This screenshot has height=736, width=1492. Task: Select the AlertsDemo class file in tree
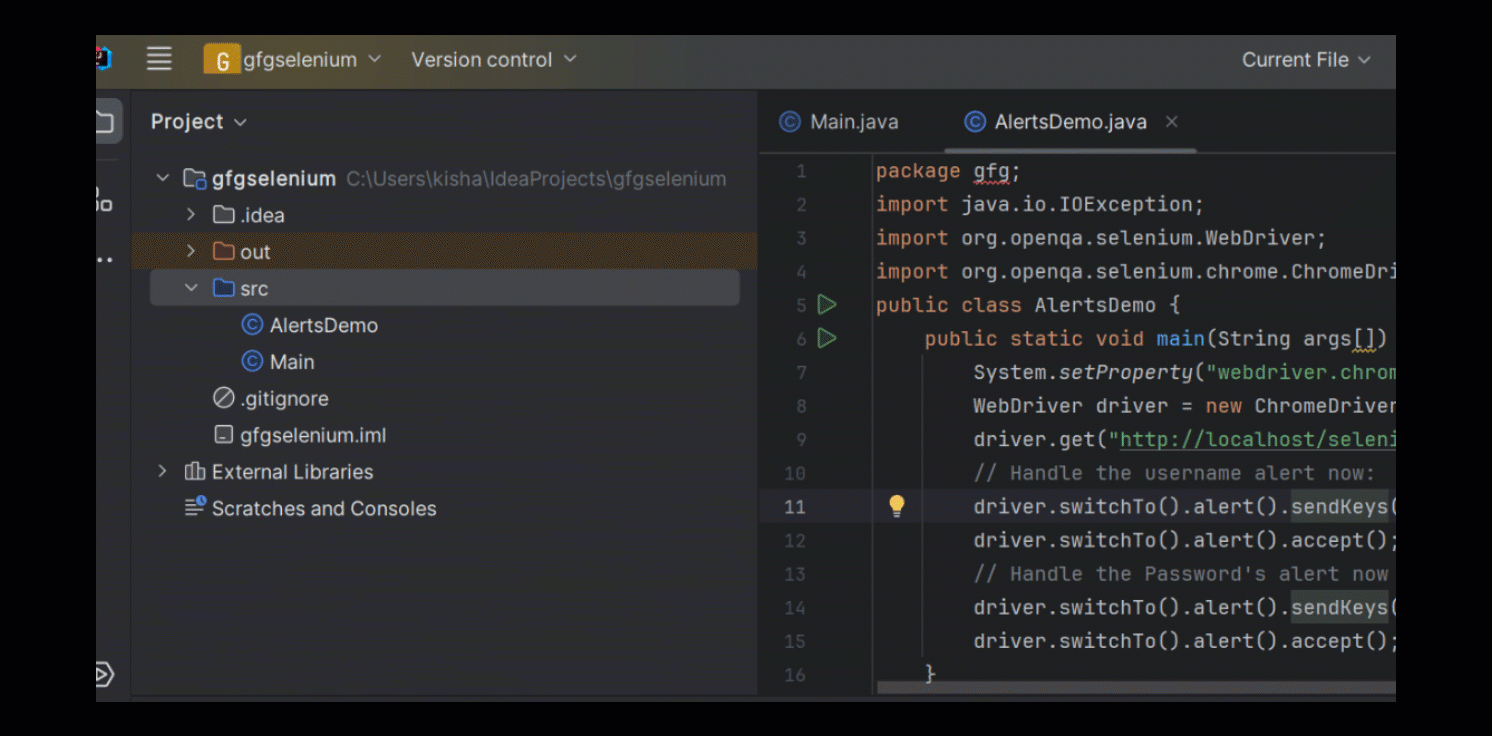(x=323, y=325)
